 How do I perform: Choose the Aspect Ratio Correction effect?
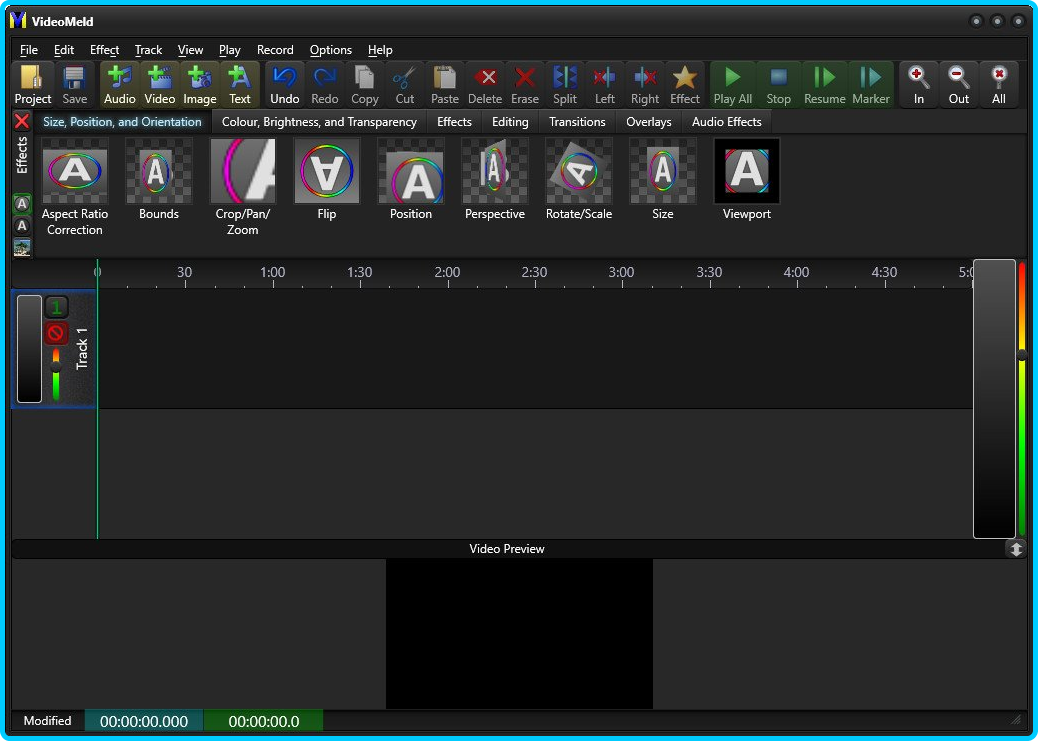point(75,188)
